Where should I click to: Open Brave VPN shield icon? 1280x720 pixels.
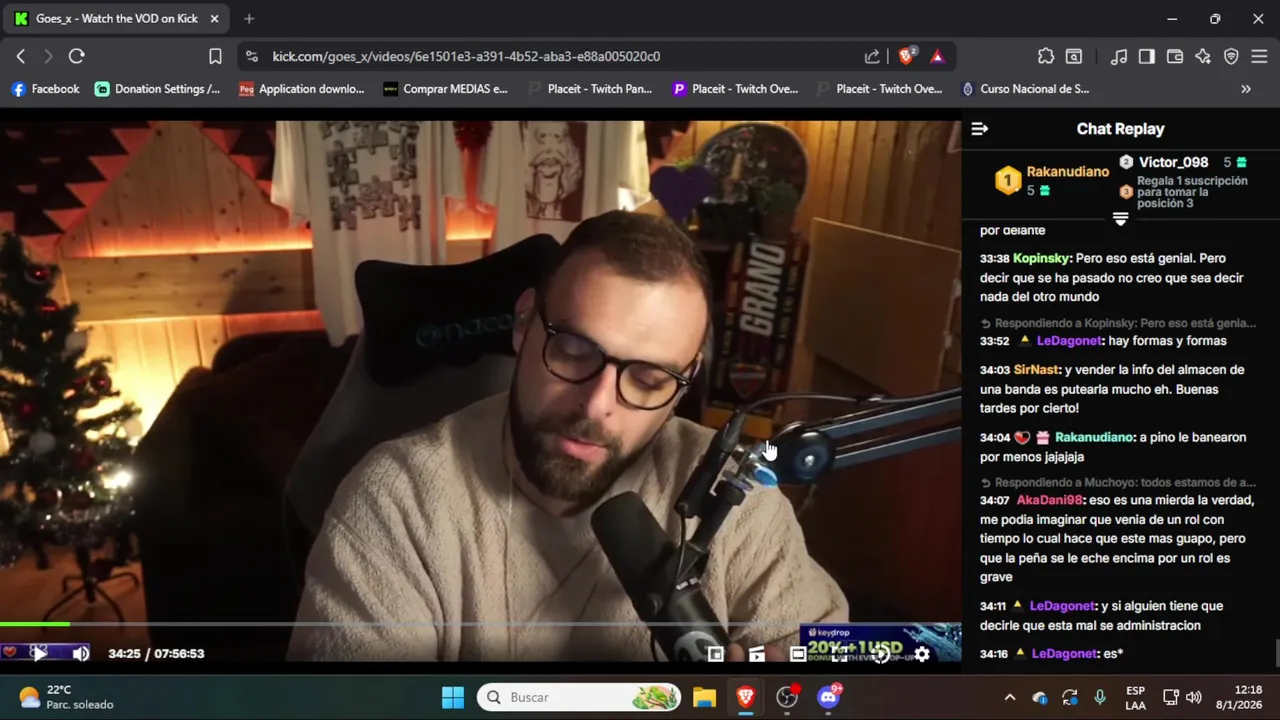1231,56
